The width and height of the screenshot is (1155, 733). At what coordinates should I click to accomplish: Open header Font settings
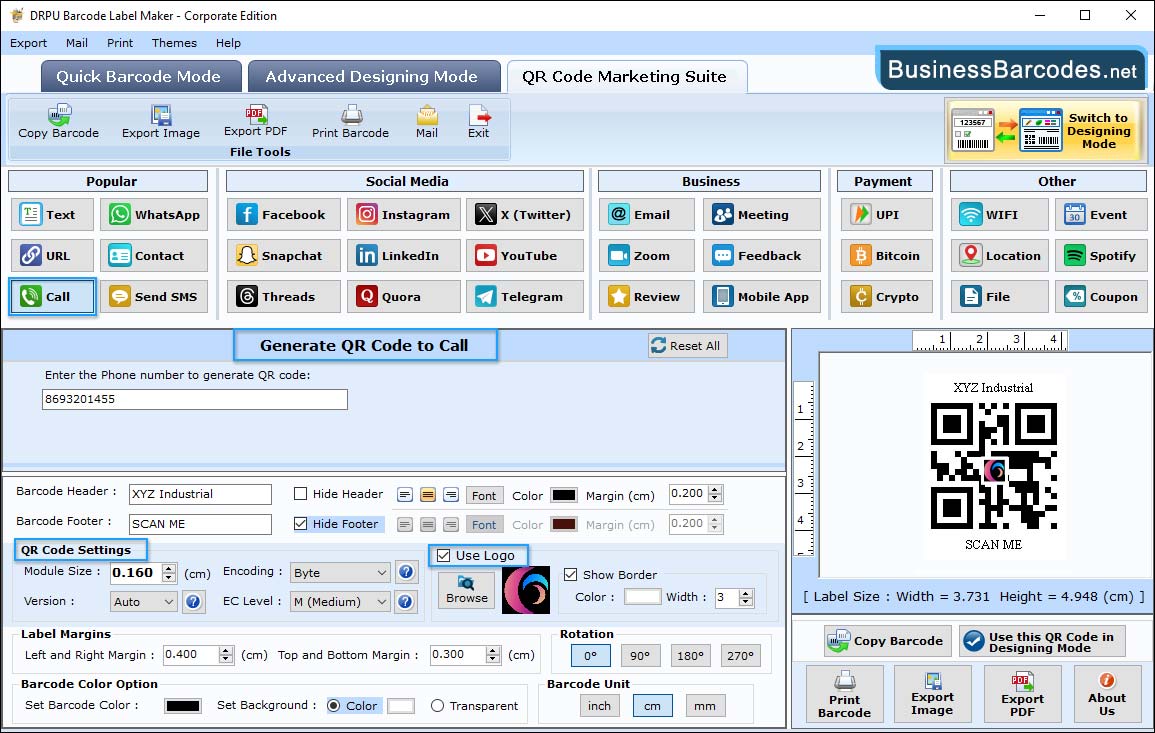coord(484,496)
